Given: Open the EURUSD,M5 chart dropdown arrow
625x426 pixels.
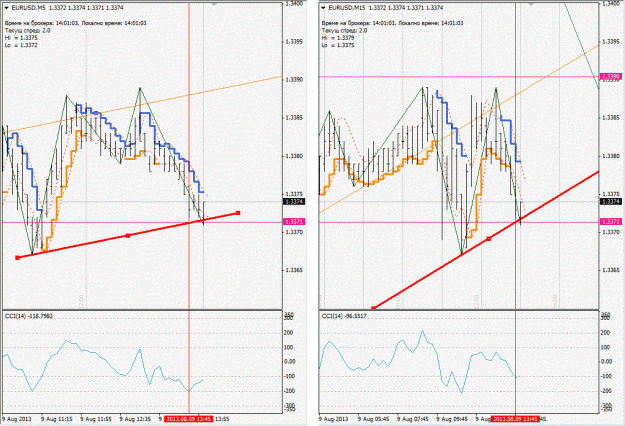Looking at the screenshot, I should (x=6, y=8).
